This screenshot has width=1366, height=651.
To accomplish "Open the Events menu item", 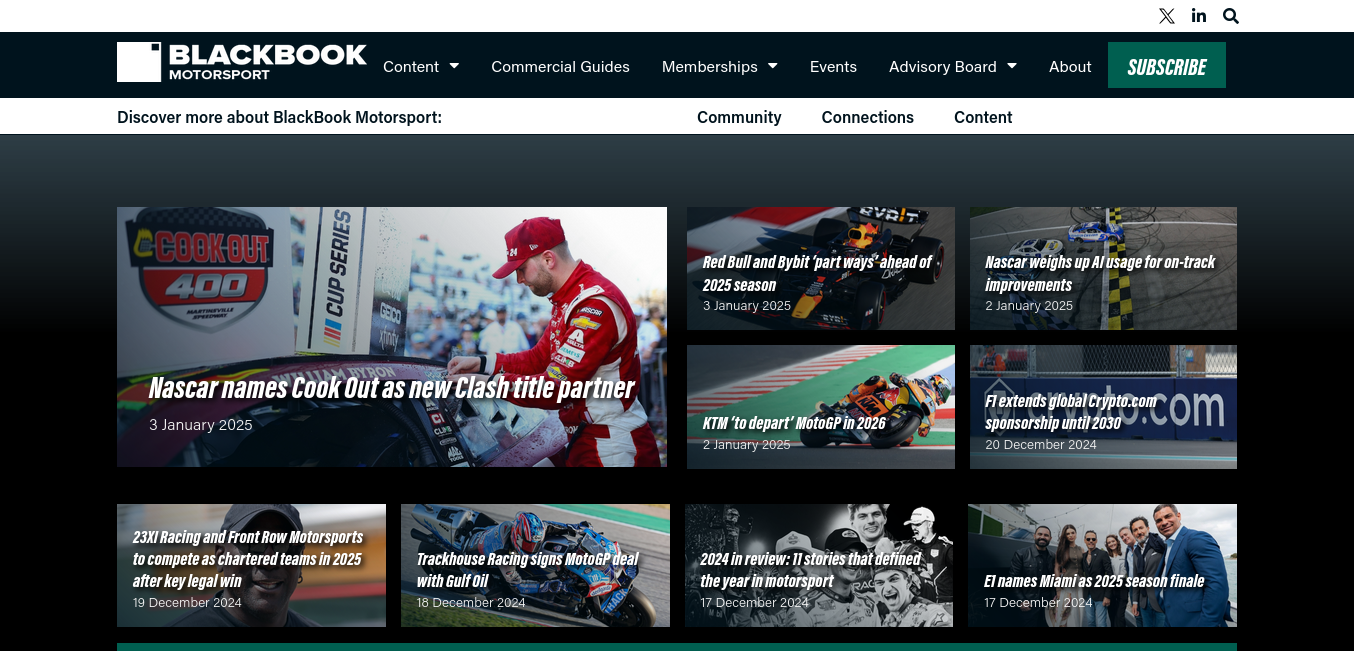I will coord(833,66).
